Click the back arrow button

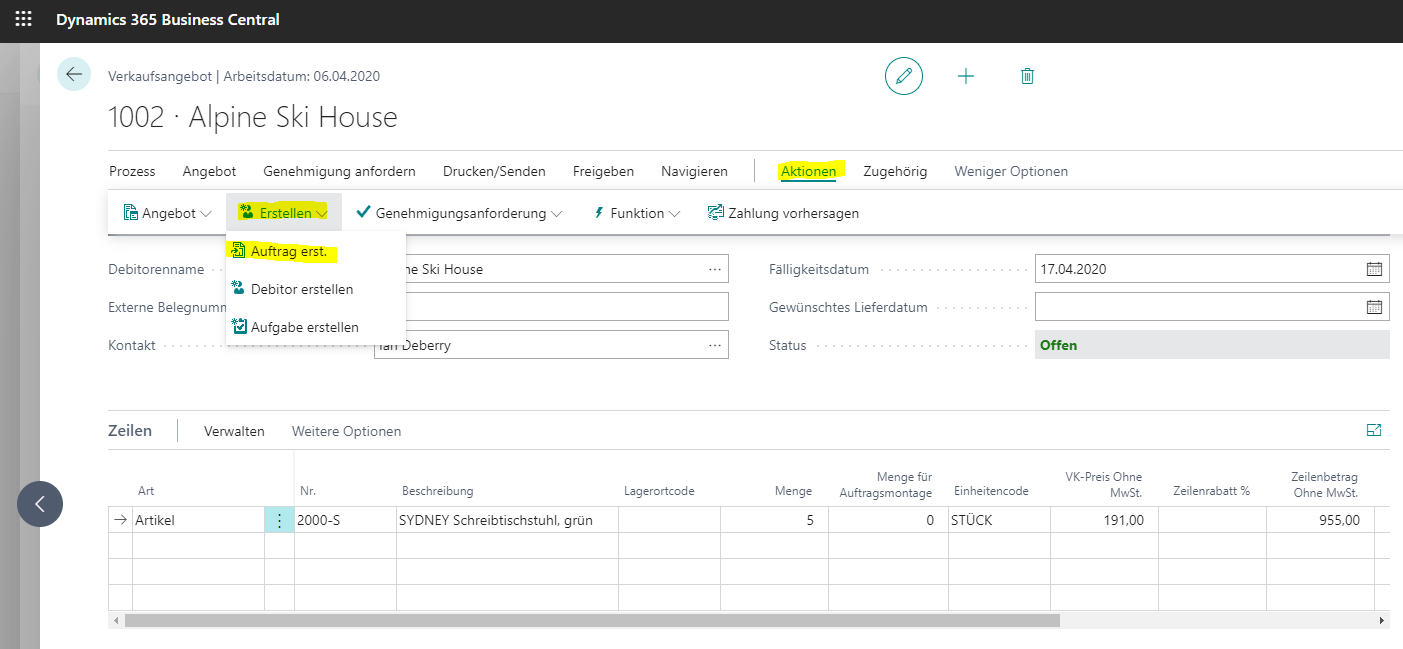74,75
